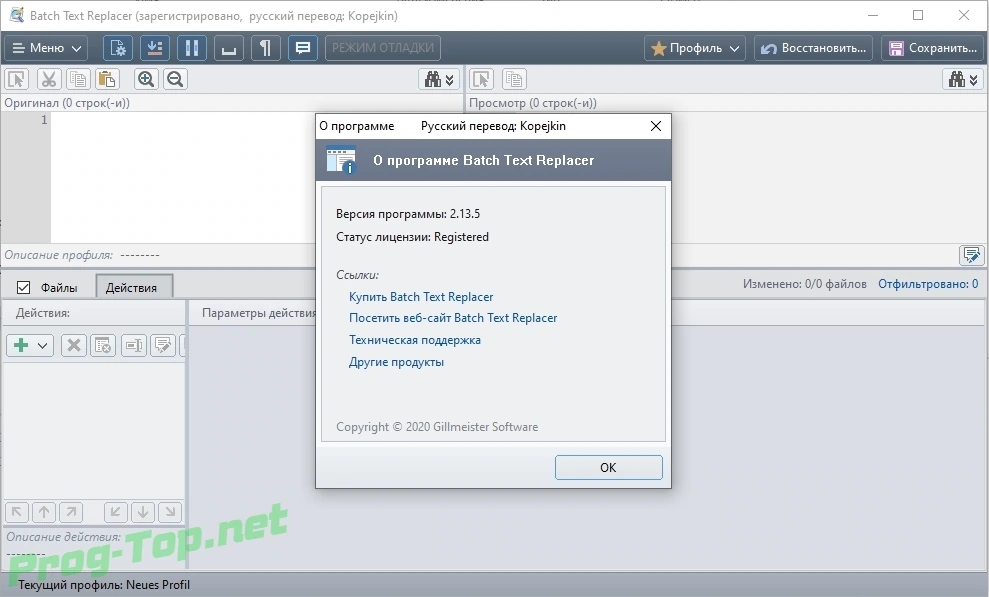The height and width of the screenshot is (597, 989).
Task: Click the Copy icon in Оригинал toolbar
Action: click(78, 79)
